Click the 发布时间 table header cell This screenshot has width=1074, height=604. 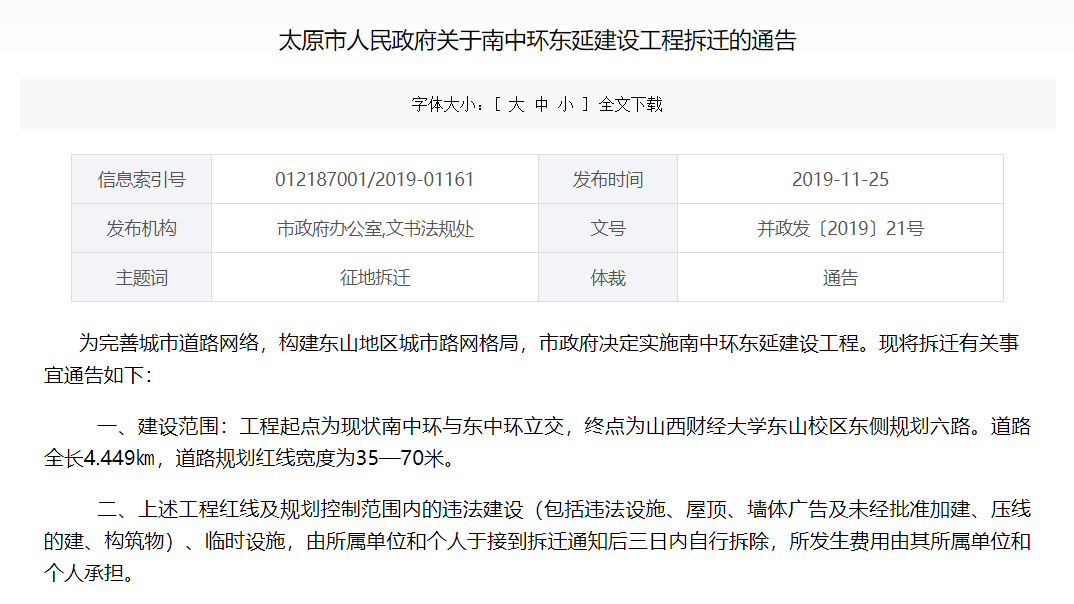(608, 179)
